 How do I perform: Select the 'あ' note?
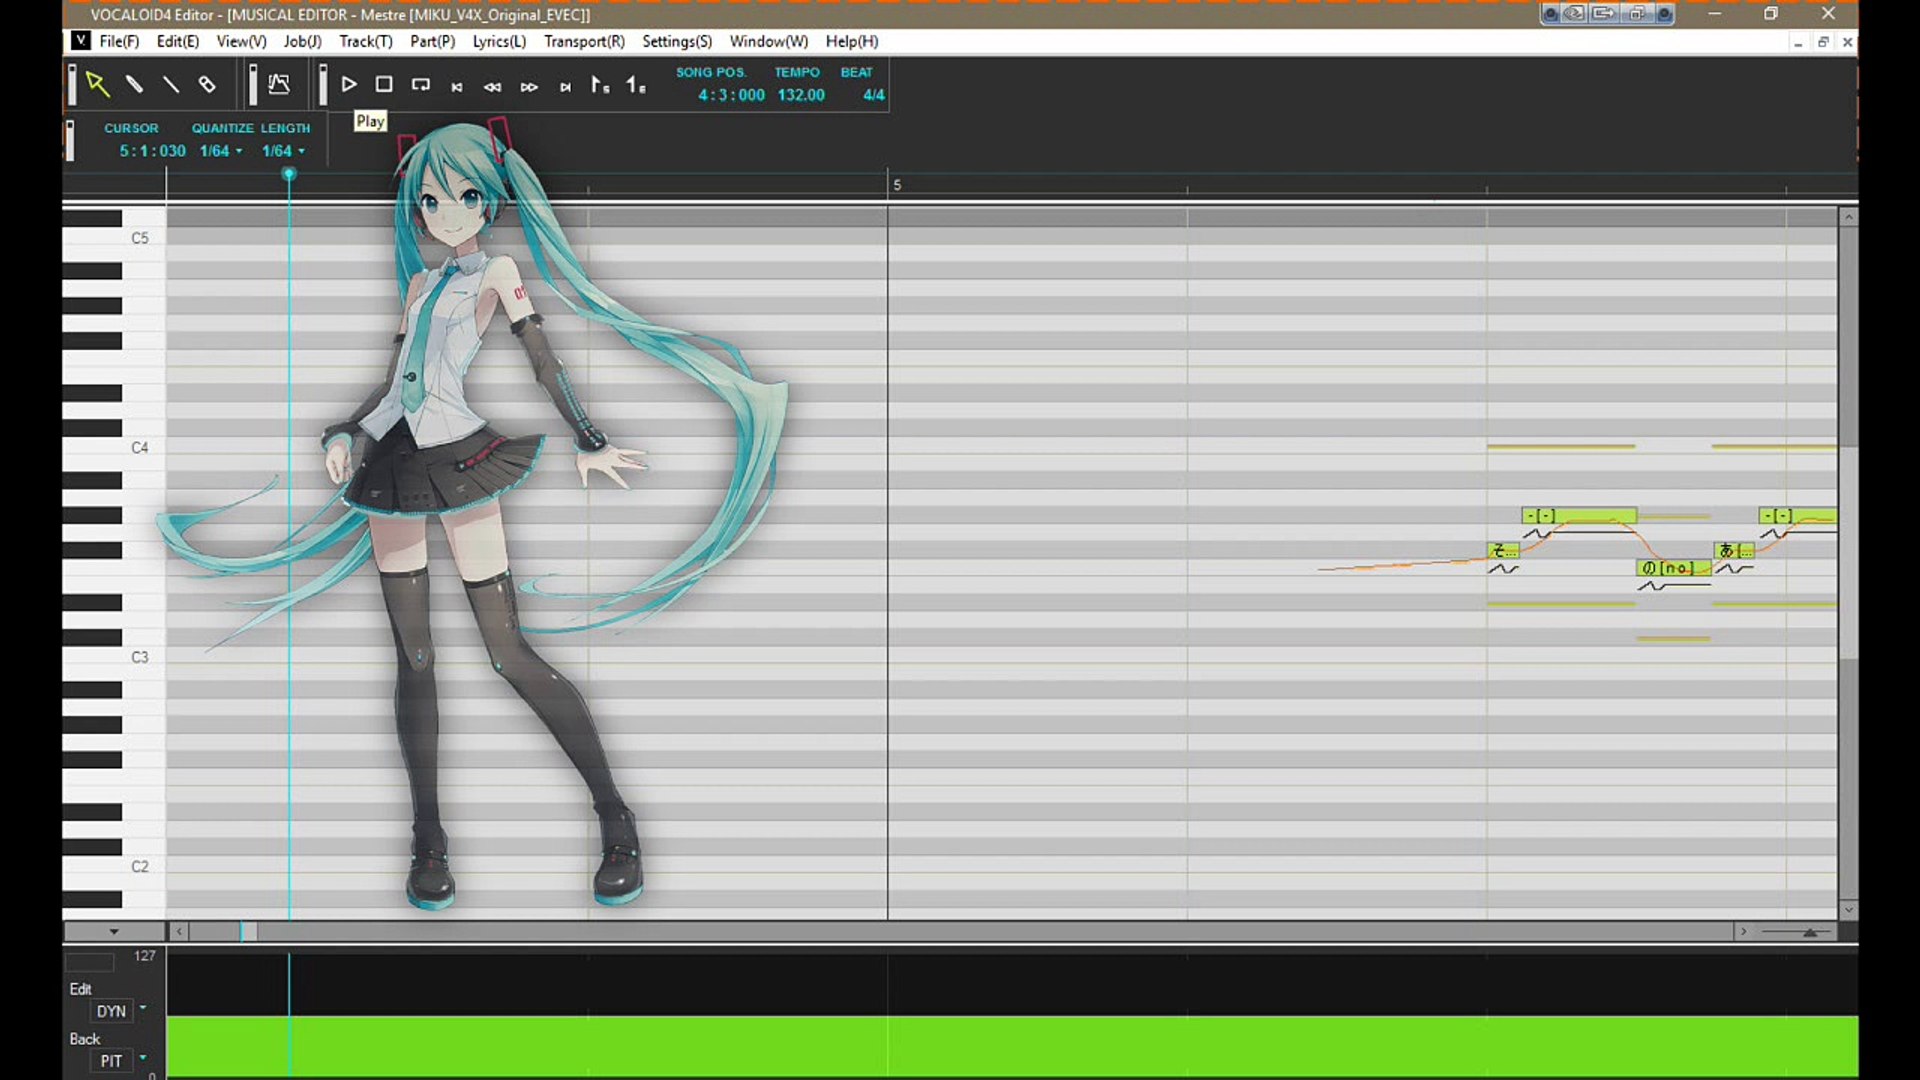(1733, 551)
